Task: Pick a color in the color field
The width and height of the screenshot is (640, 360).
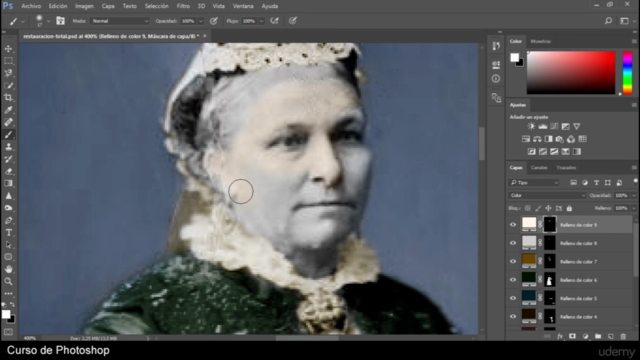Action: click(571, 73)
